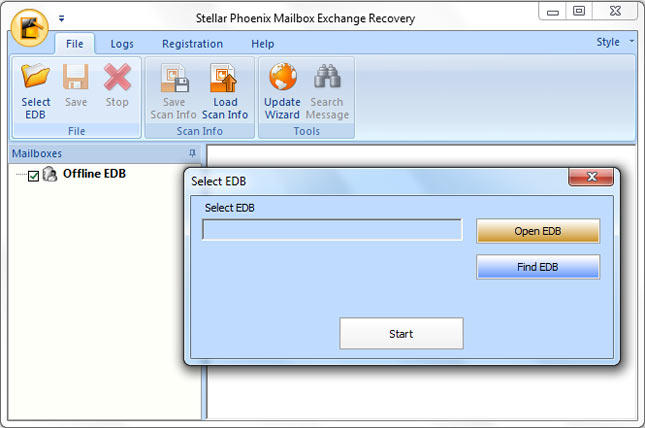
Task: Open the Style dropdown menu
Action: click(x=615, y=42)
